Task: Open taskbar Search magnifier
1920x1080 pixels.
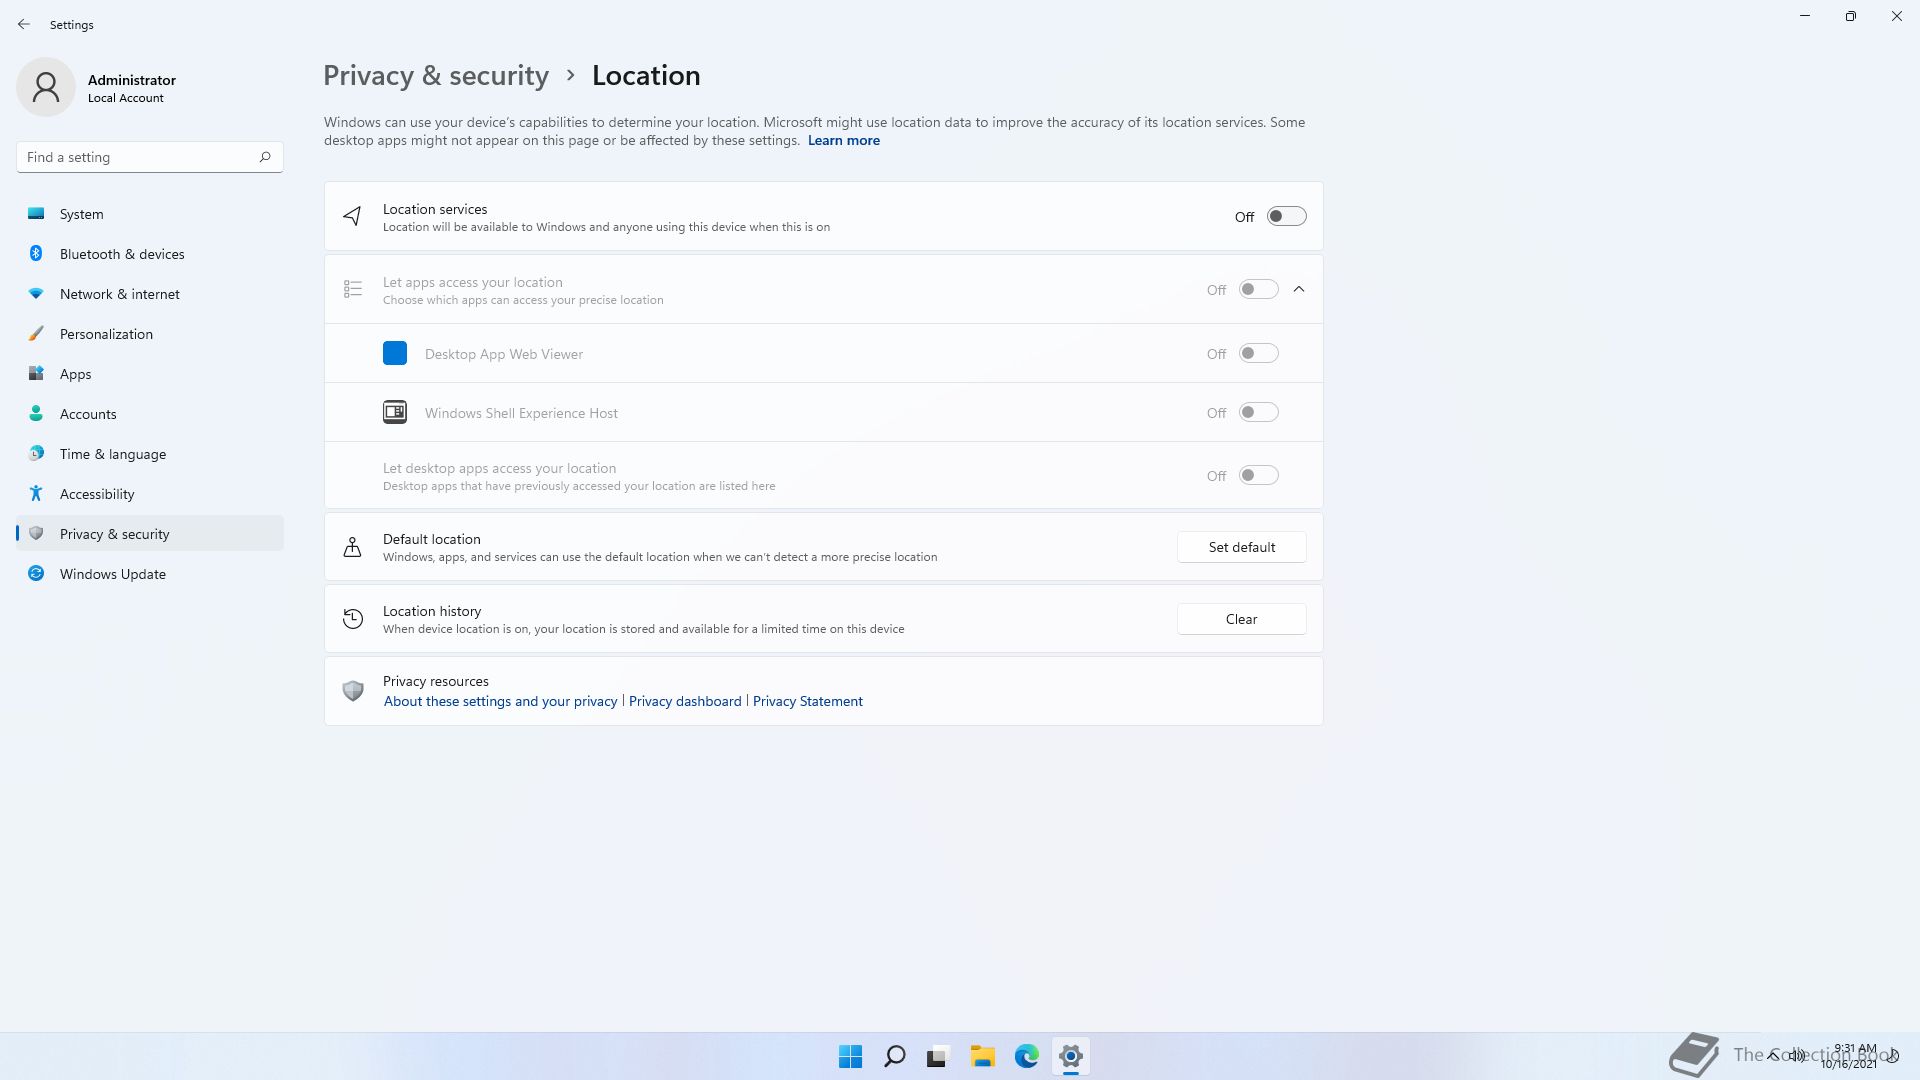Action: click(895, 1056)
